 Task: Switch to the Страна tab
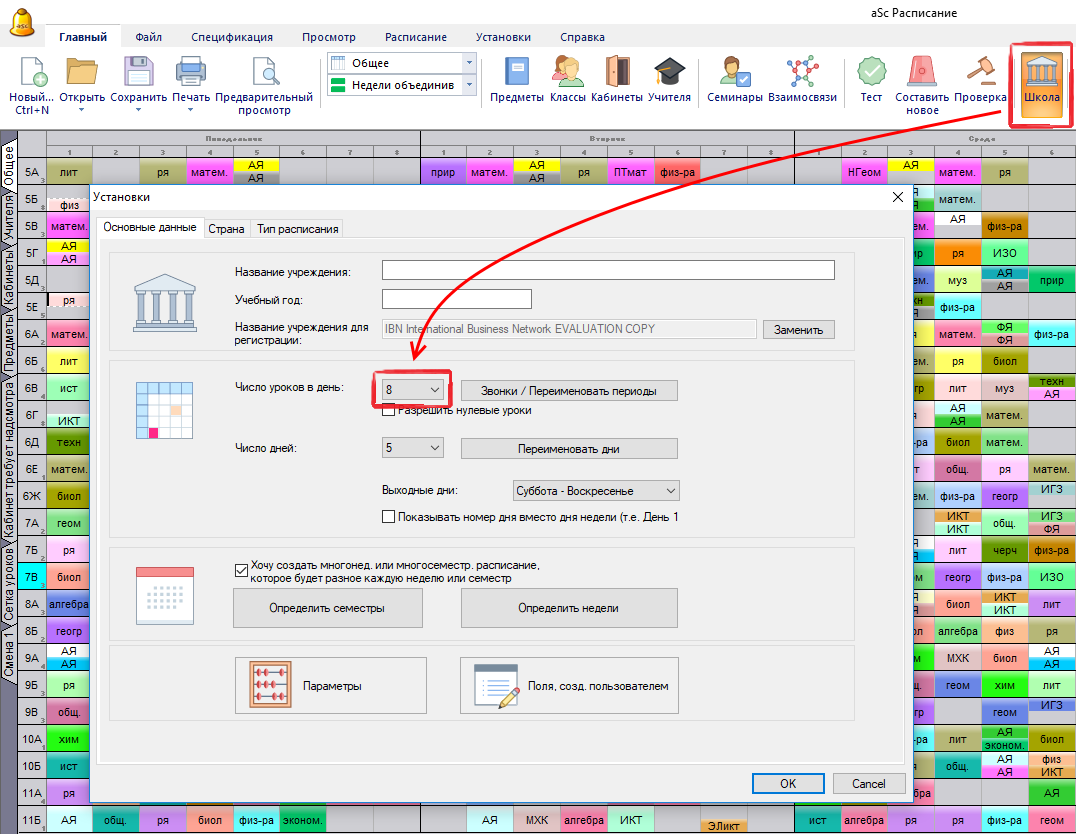(226, 229)
